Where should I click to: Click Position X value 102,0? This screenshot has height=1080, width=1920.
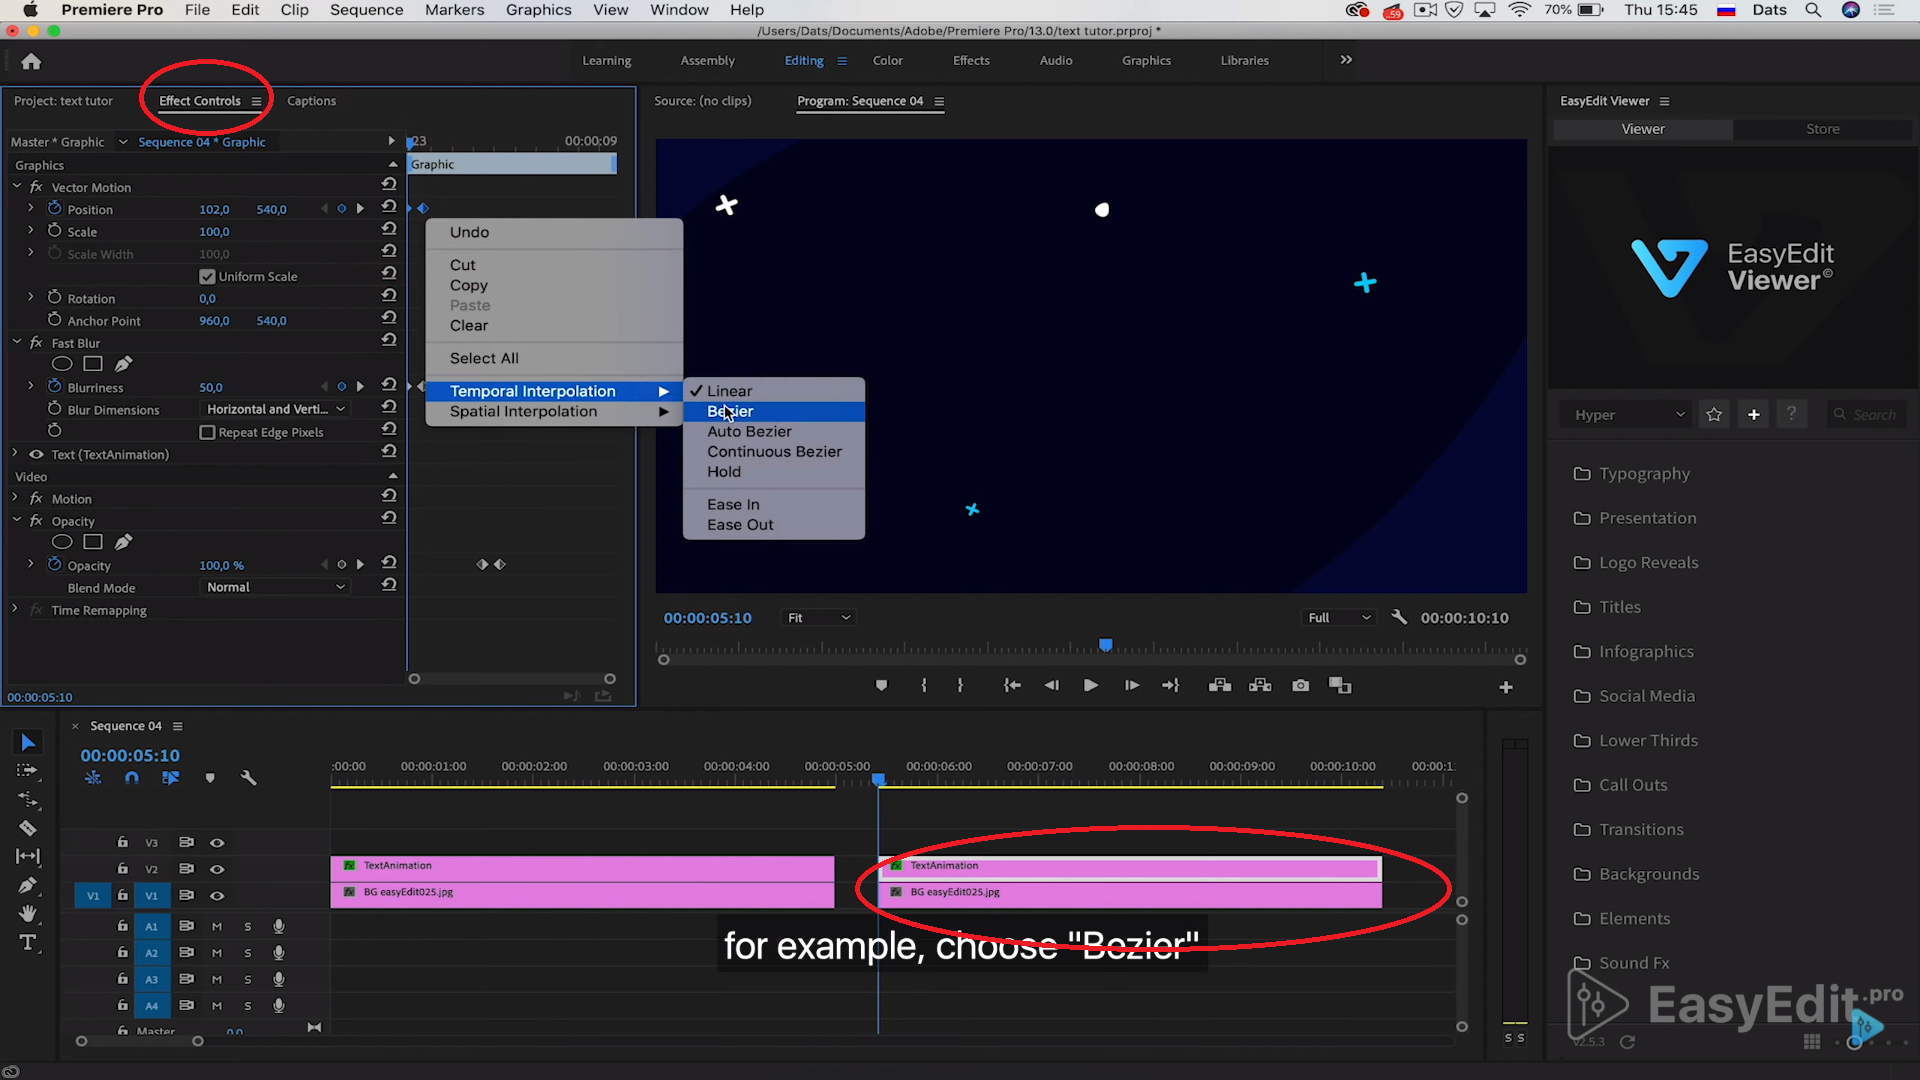(x=214, y=209)
